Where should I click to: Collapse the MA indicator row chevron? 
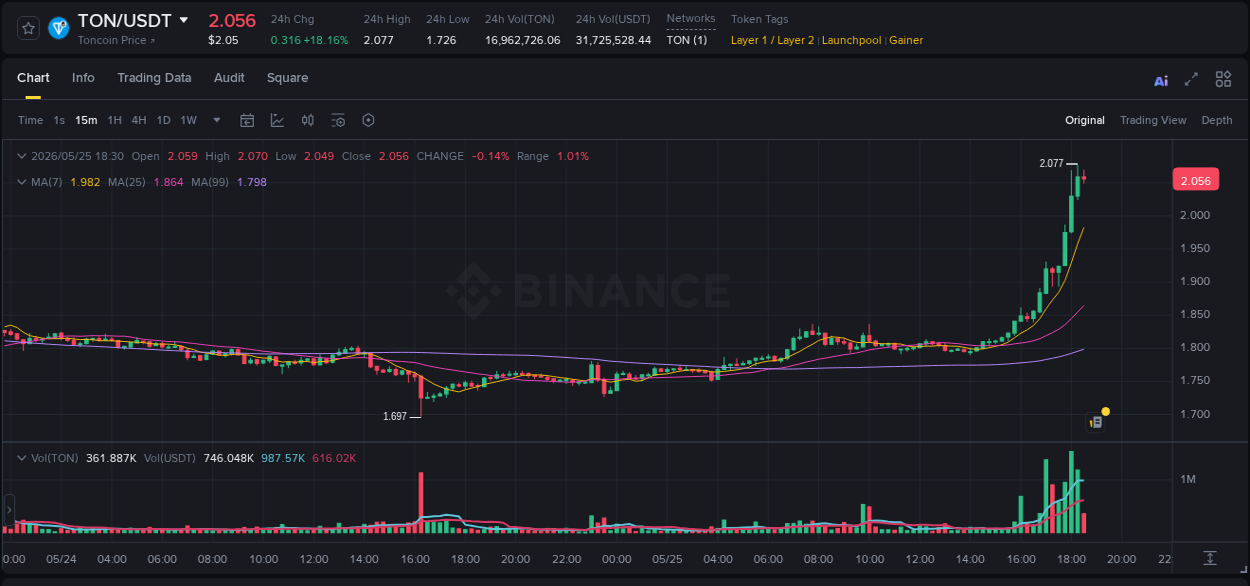(x=22, y=182)
